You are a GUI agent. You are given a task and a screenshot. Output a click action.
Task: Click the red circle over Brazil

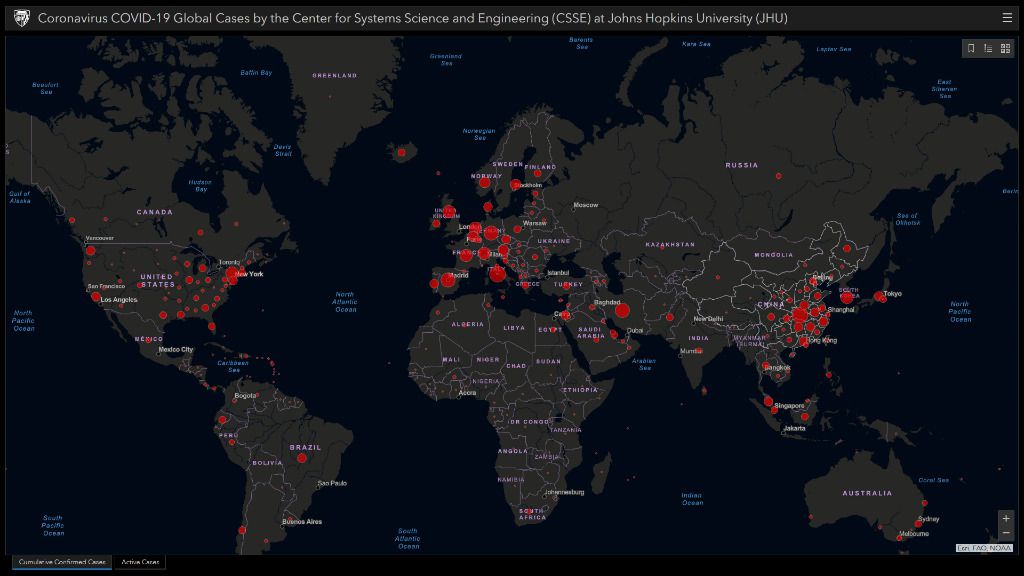point(301,457)
